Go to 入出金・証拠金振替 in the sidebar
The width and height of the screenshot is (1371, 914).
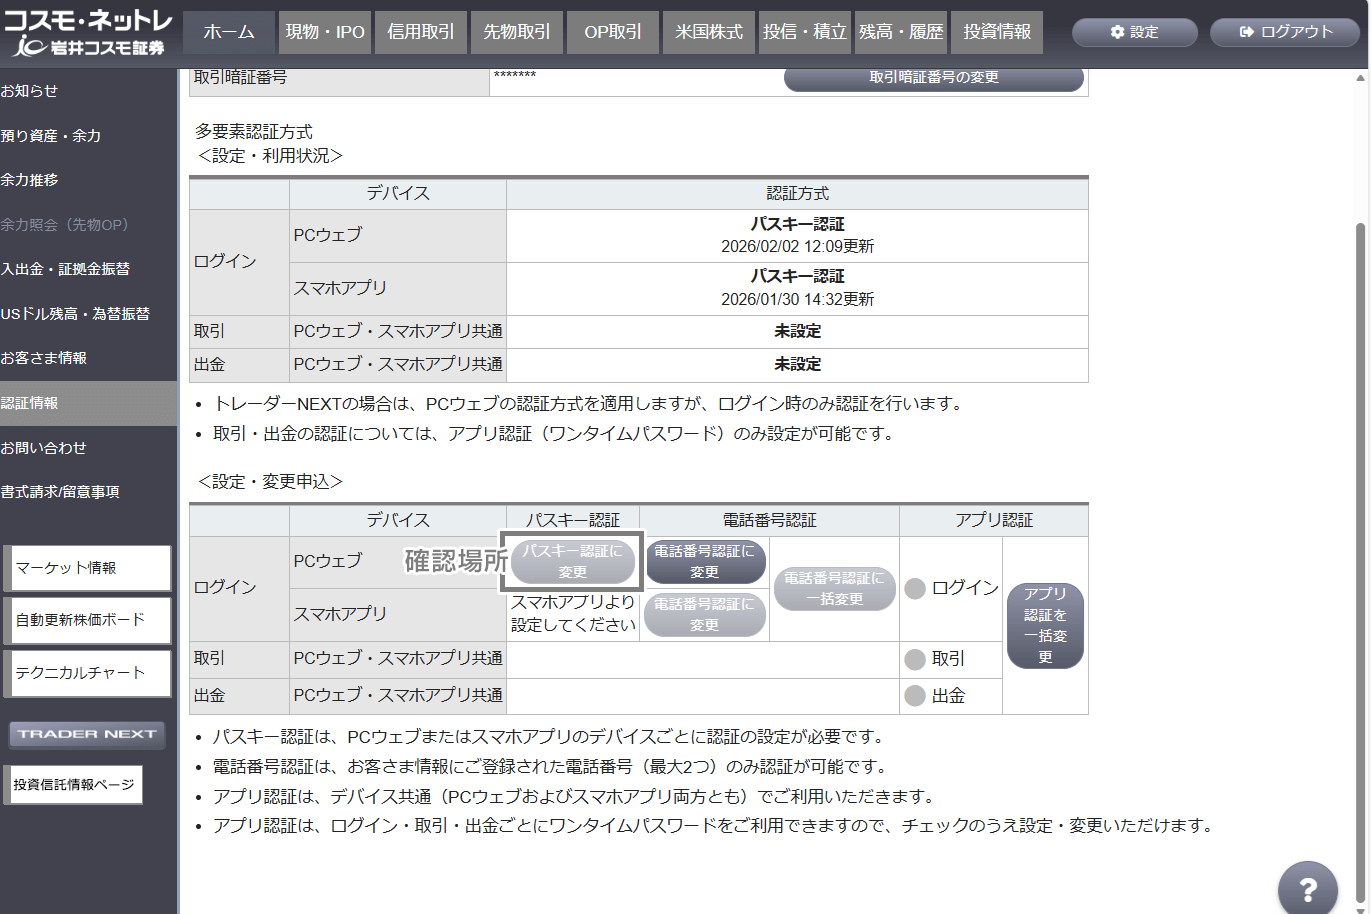point(66,269)
